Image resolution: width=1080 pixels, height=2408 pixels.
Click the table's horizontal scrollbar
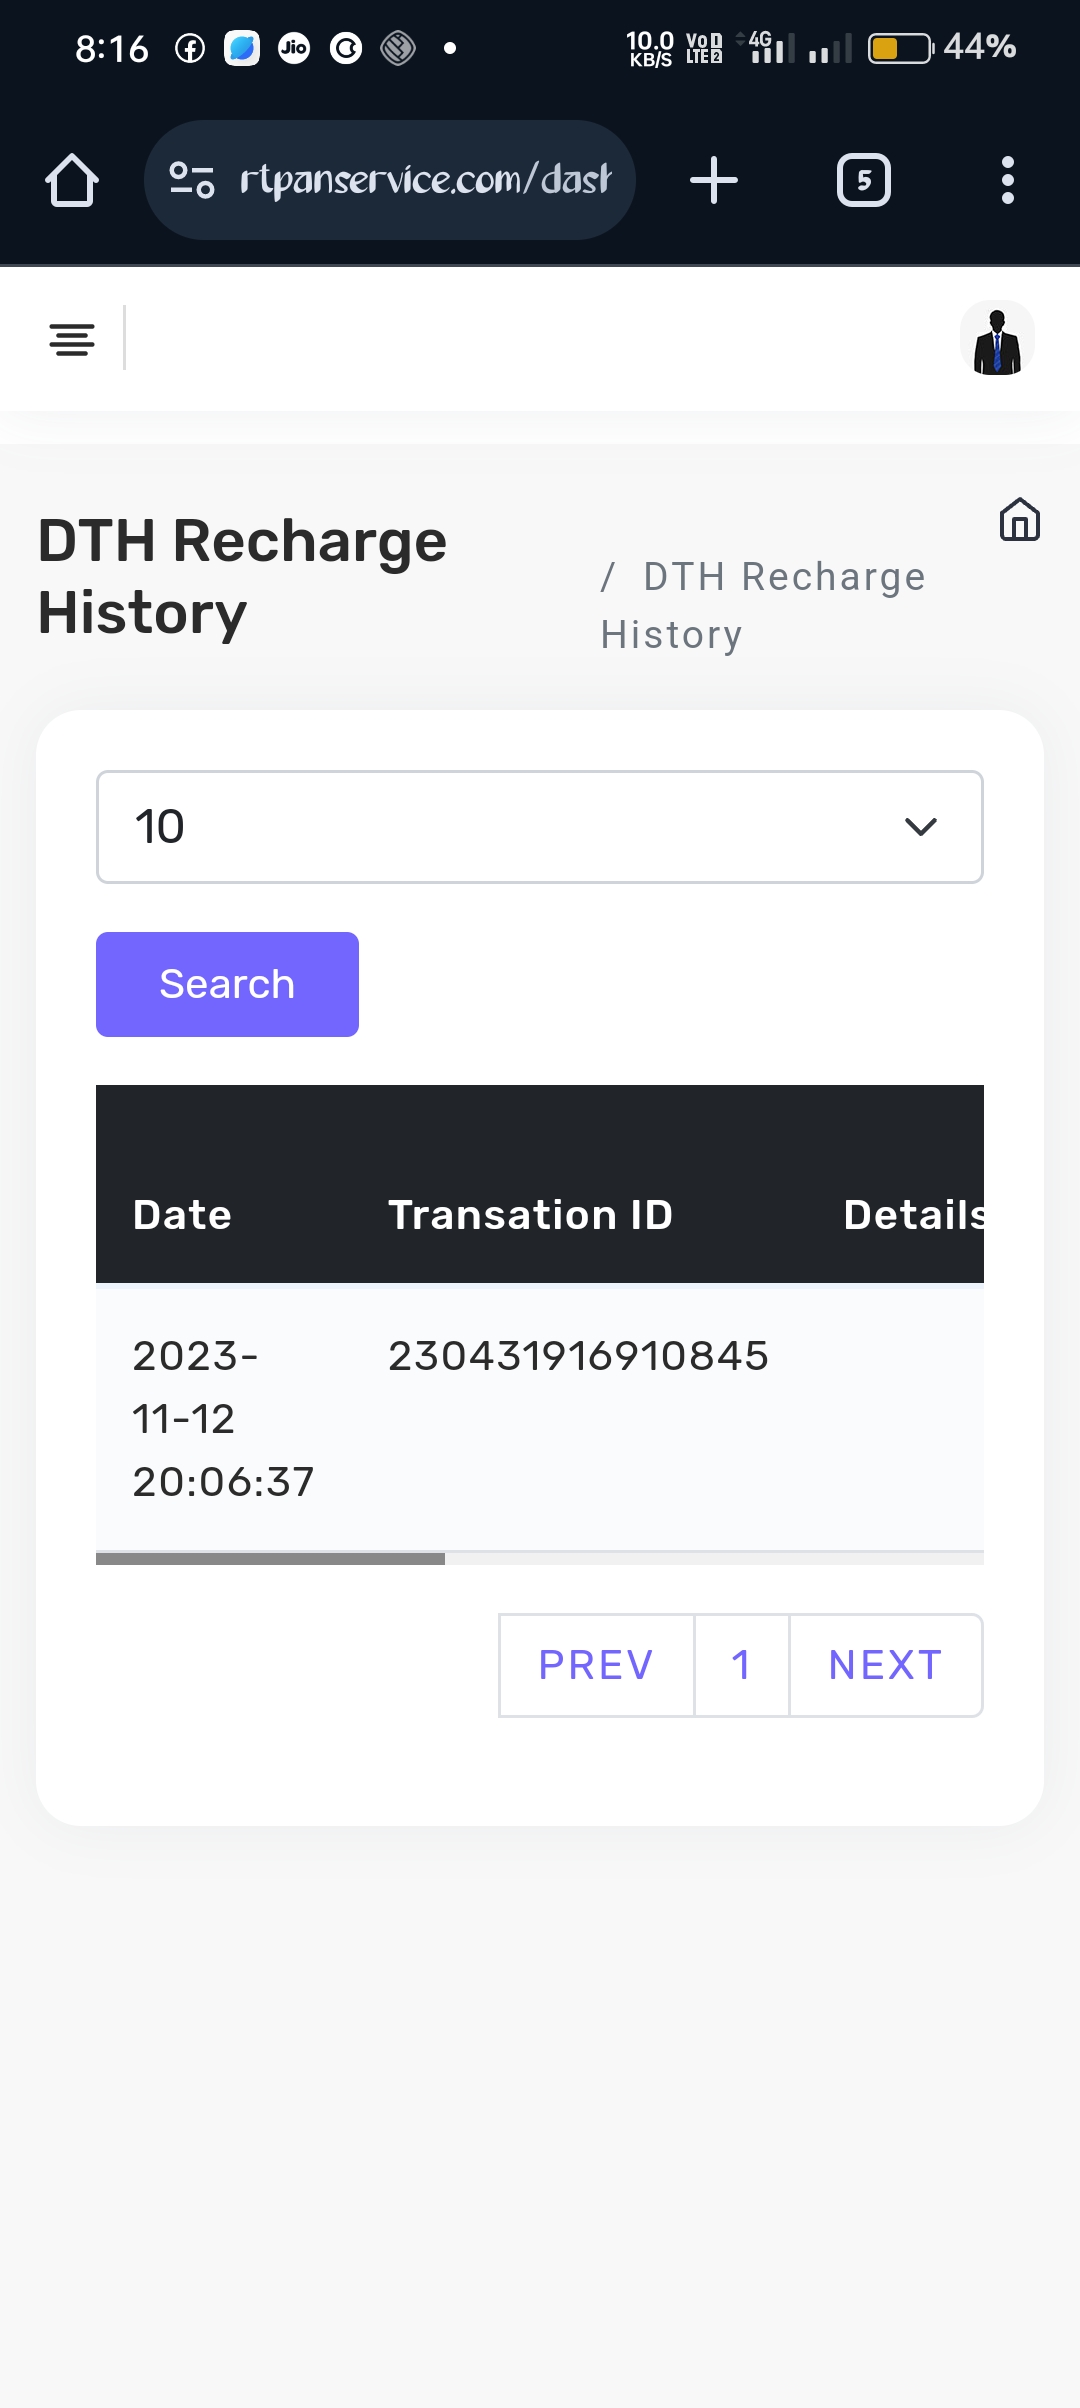pos(270,1558)
